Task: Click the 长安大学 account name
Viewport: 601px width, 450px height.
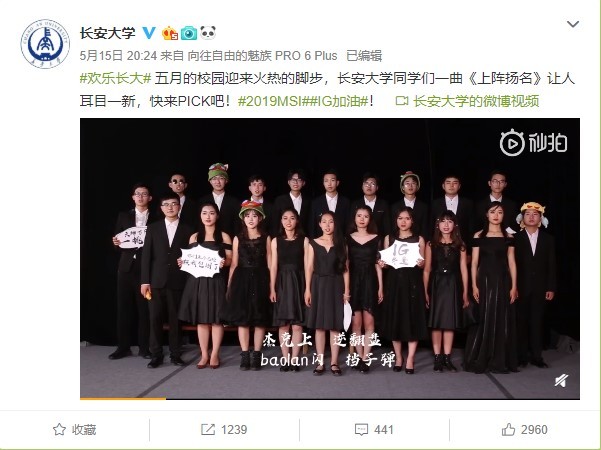Action: [x=108, y=33]
